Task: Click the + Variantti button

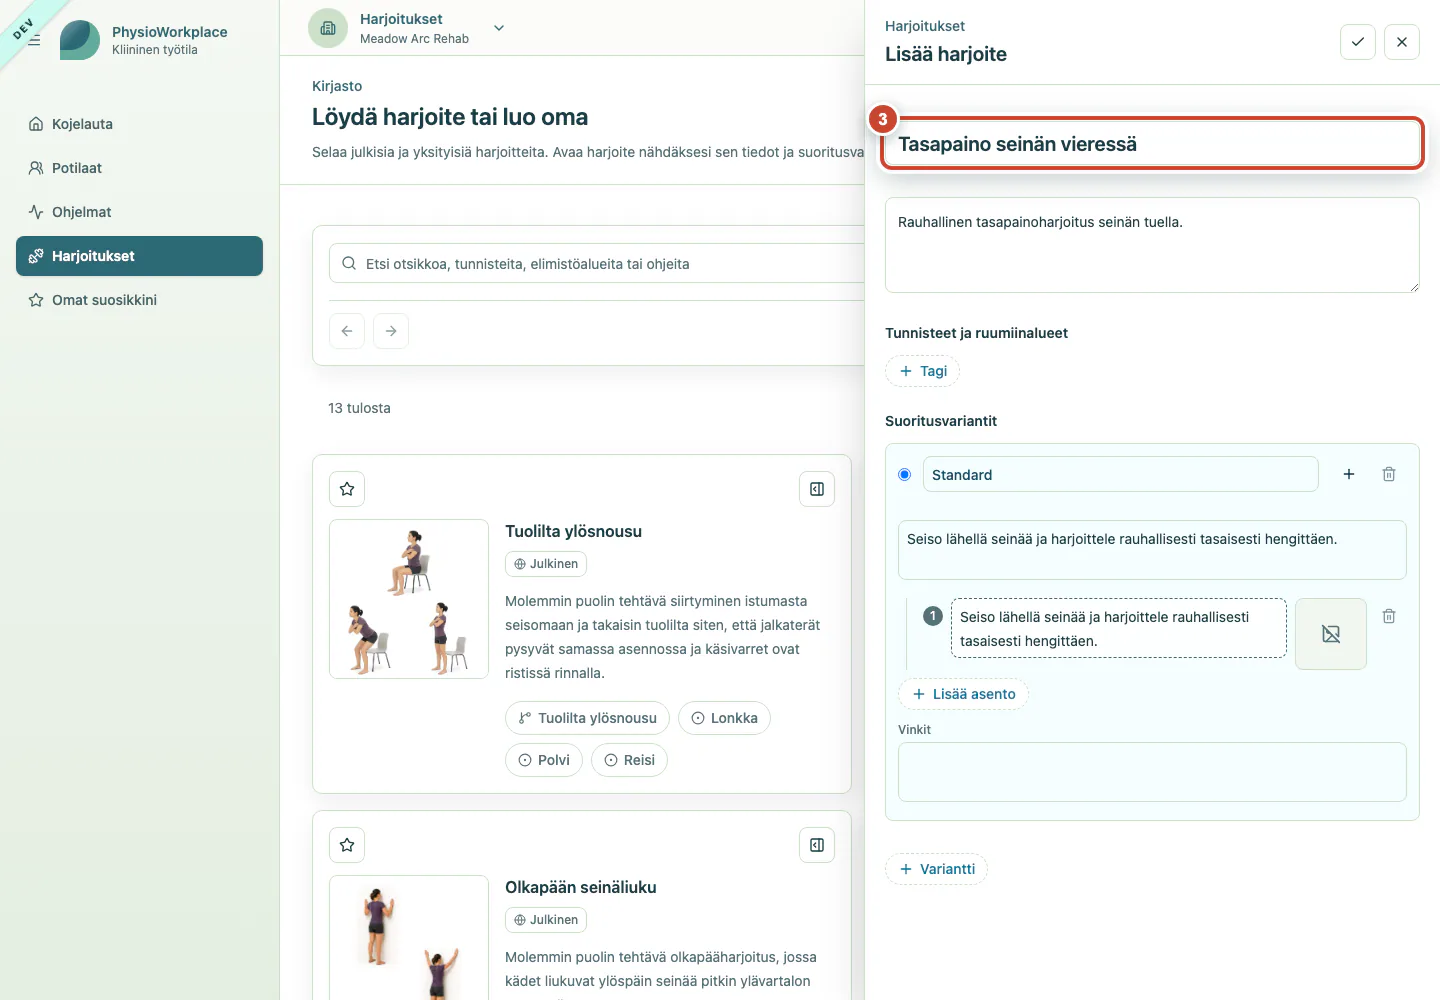Action: coord(936,869)
